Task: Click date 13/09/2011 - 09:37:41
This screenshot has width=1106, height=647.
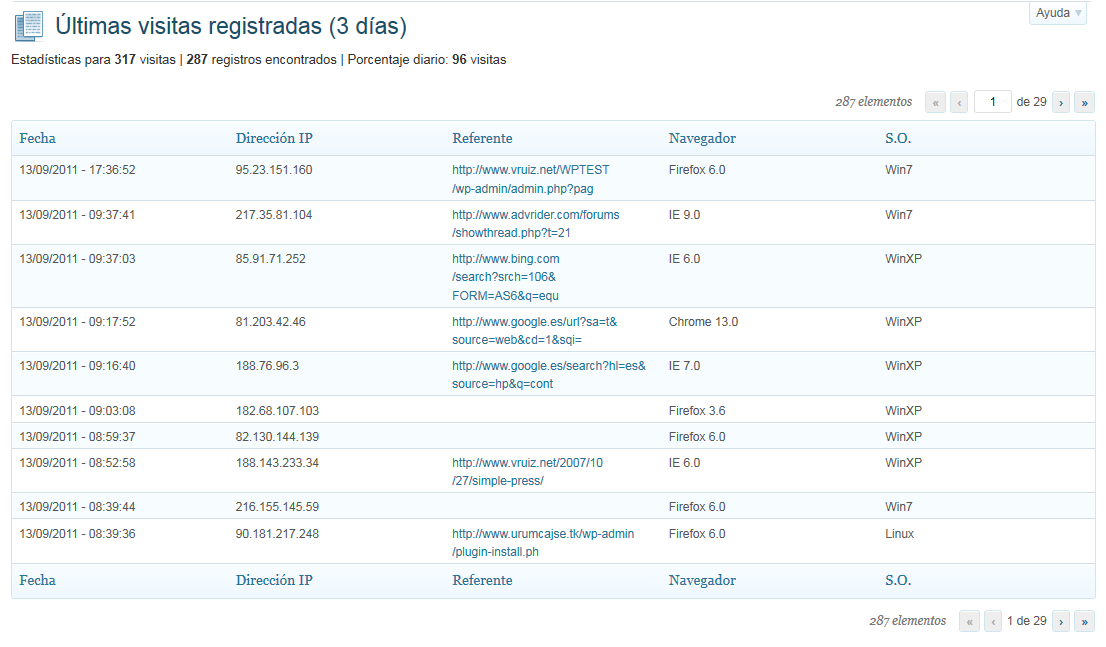Action: 78,214
